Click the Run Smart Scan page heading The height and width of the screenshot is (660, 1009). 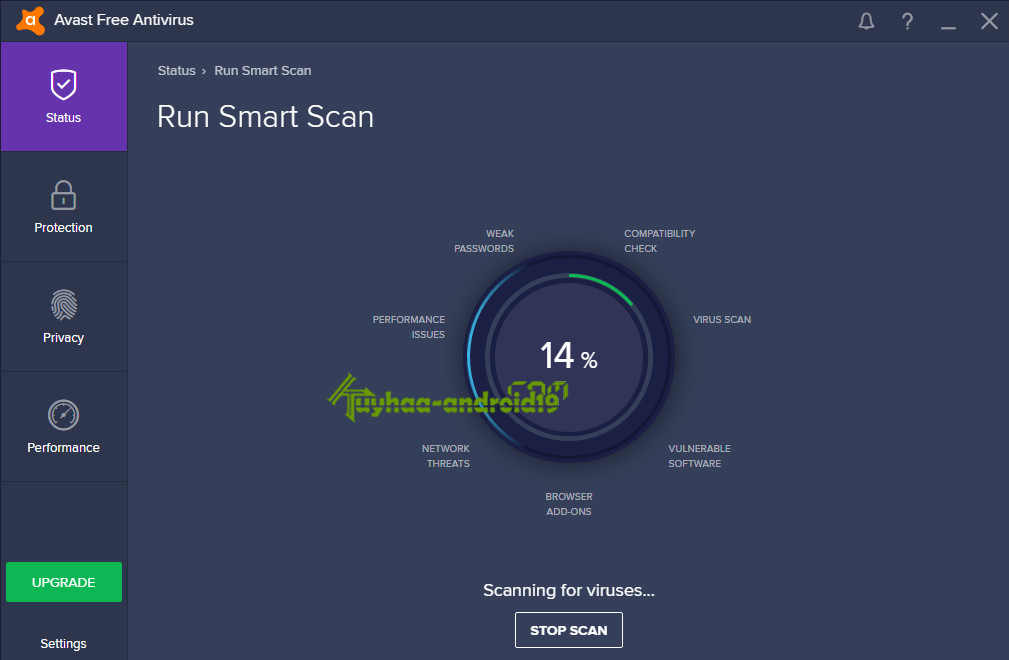pos(265,117)
